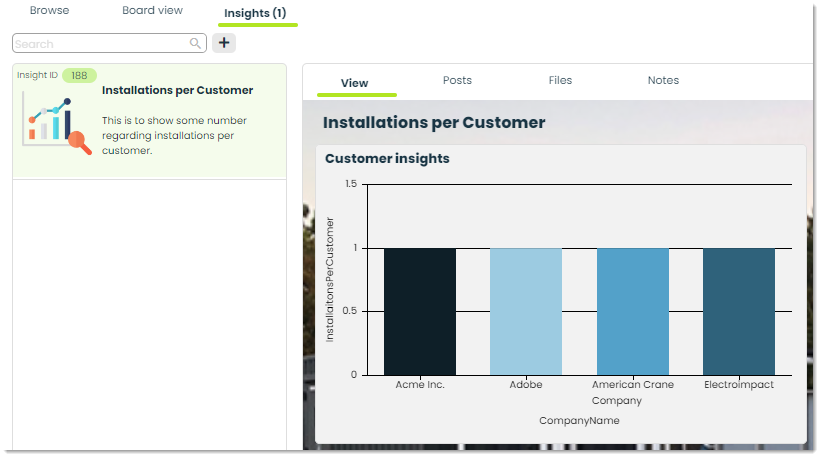Switch to the Notes tab
The width and height of the screenshot is (821, 458).
663,80
